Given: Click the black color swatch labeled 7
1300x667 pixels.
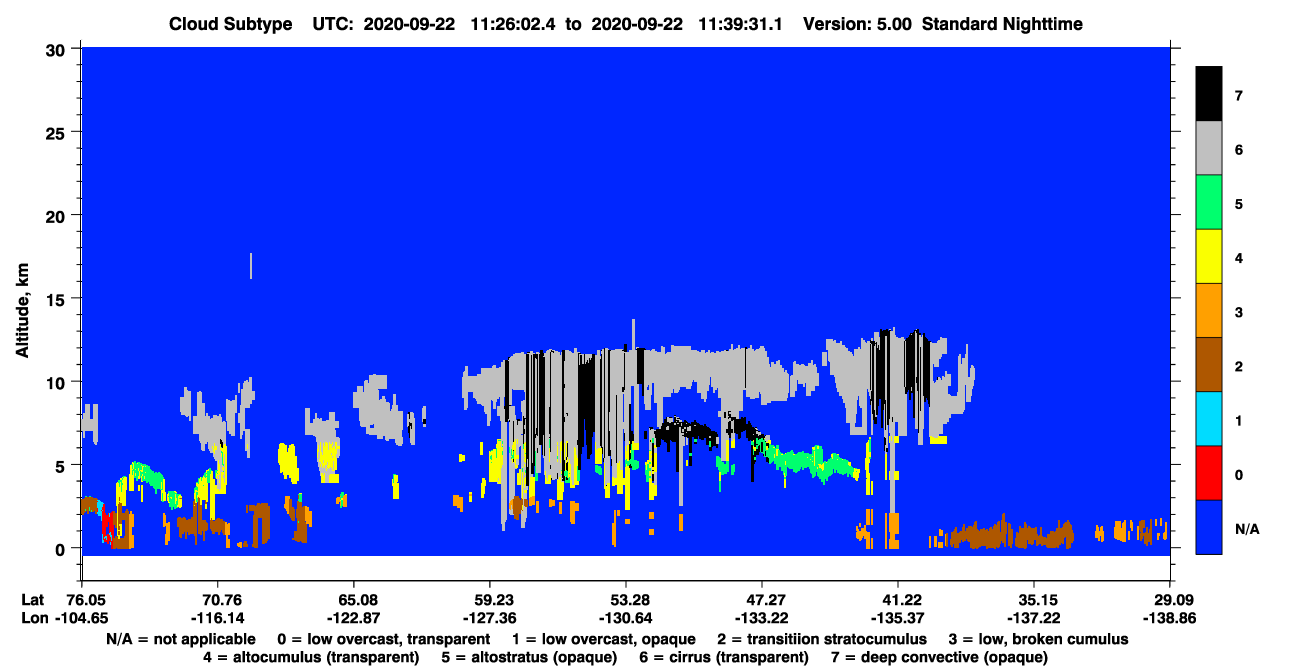Looking at the screenshot, I should (1209, 94).
